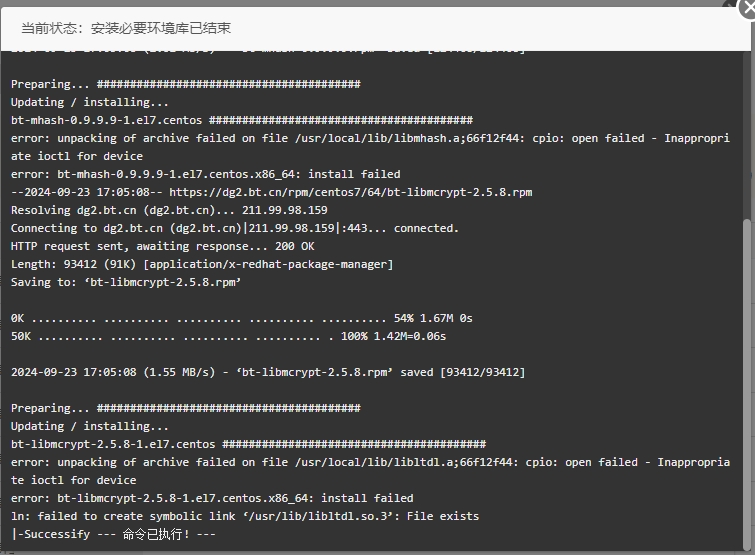Click the bt-libmcrypt-2.5.8.rpm download URL

[x=351, y=192]
